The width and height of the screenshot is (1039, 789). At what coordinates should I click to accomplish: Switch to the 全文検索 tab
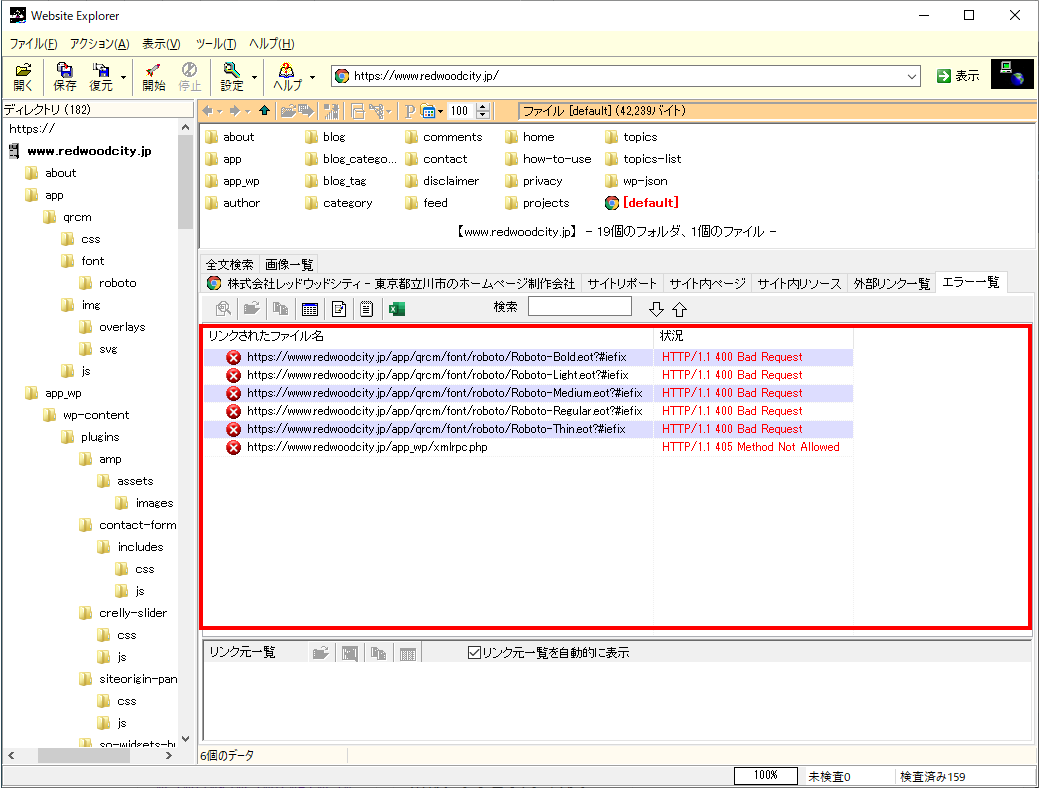229,264
